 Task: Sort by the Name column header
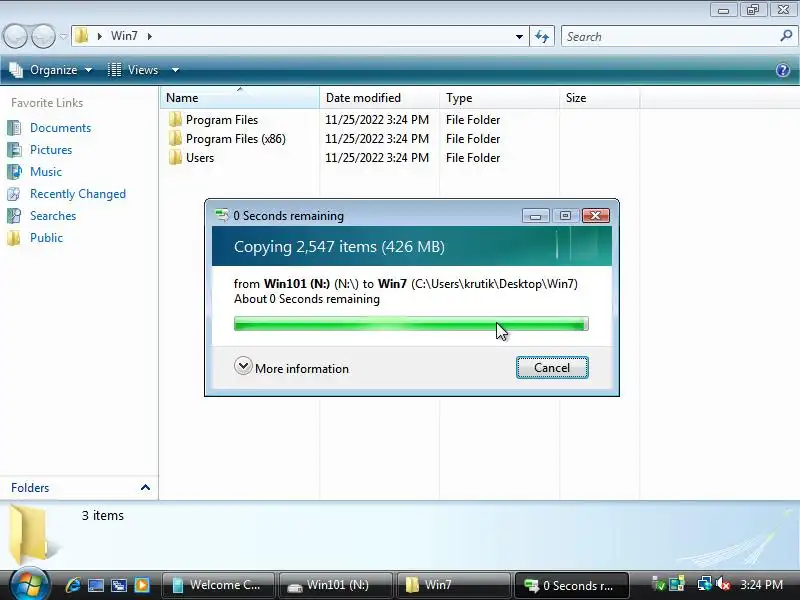240,97
